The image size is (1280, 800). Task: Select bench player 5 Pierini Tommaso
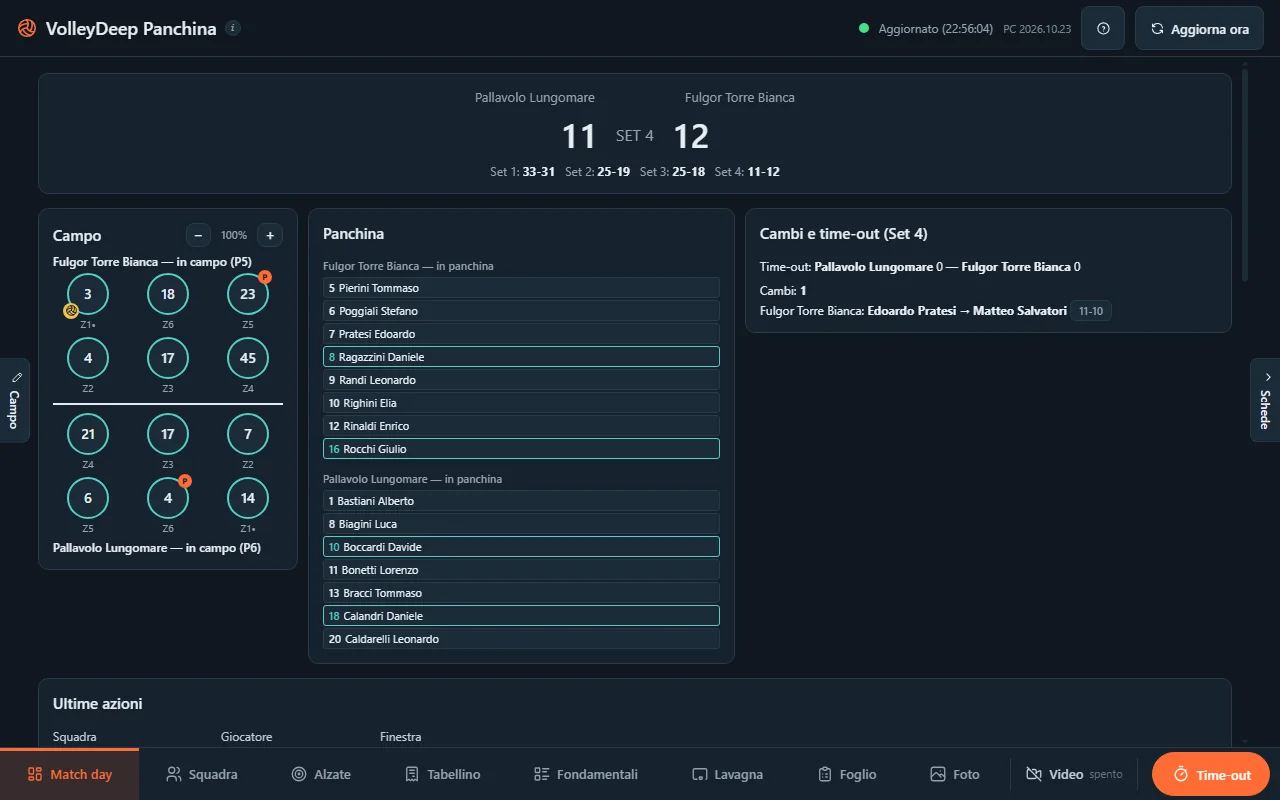[521, 288]
